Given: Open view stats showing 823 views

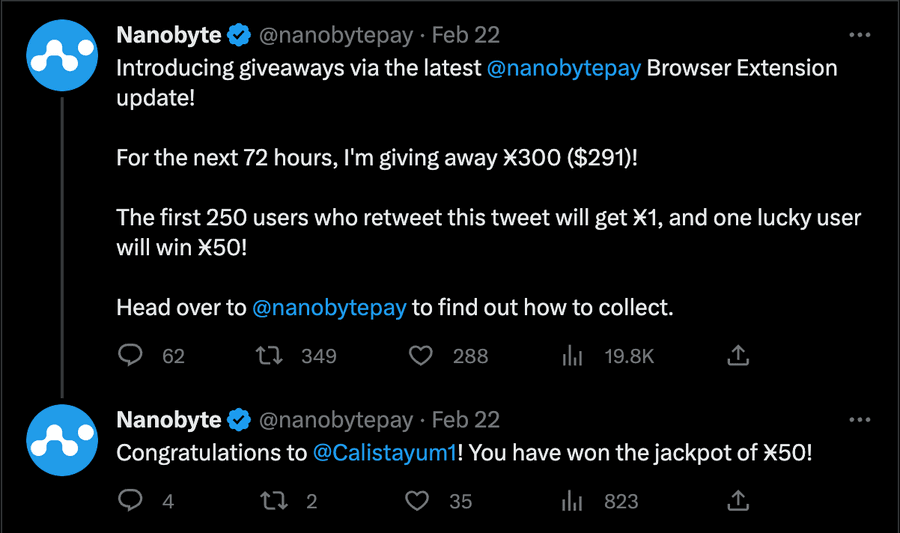Looking at the screenshot, I should pos(572,501).
